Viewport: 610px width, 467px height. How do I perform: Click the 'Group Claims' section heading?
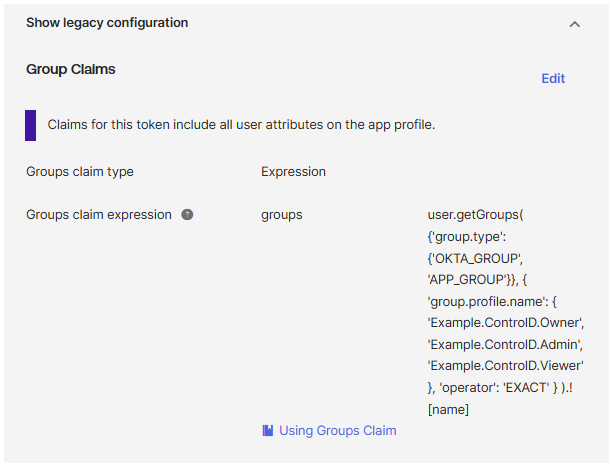[71, 69]
